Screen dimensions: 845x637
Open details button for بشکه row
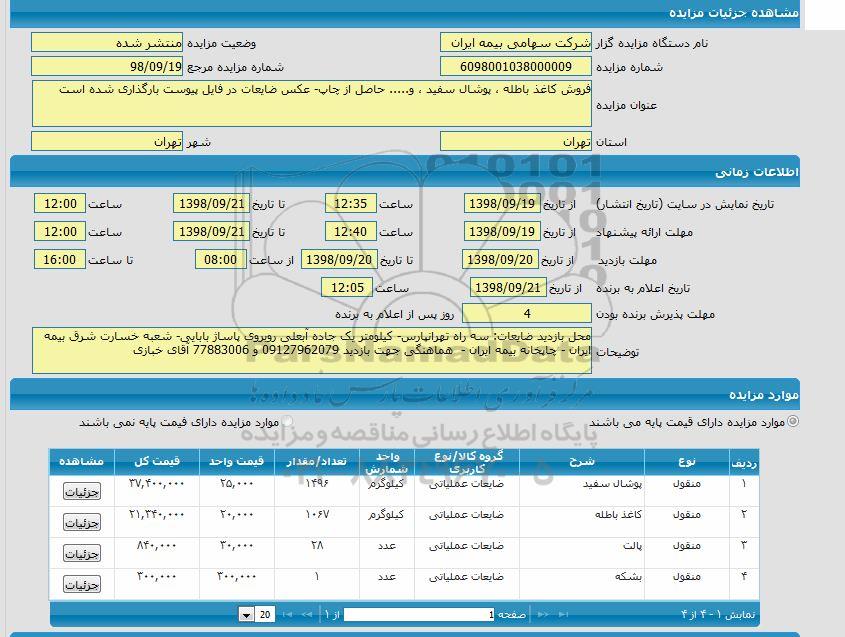point(81,585)
